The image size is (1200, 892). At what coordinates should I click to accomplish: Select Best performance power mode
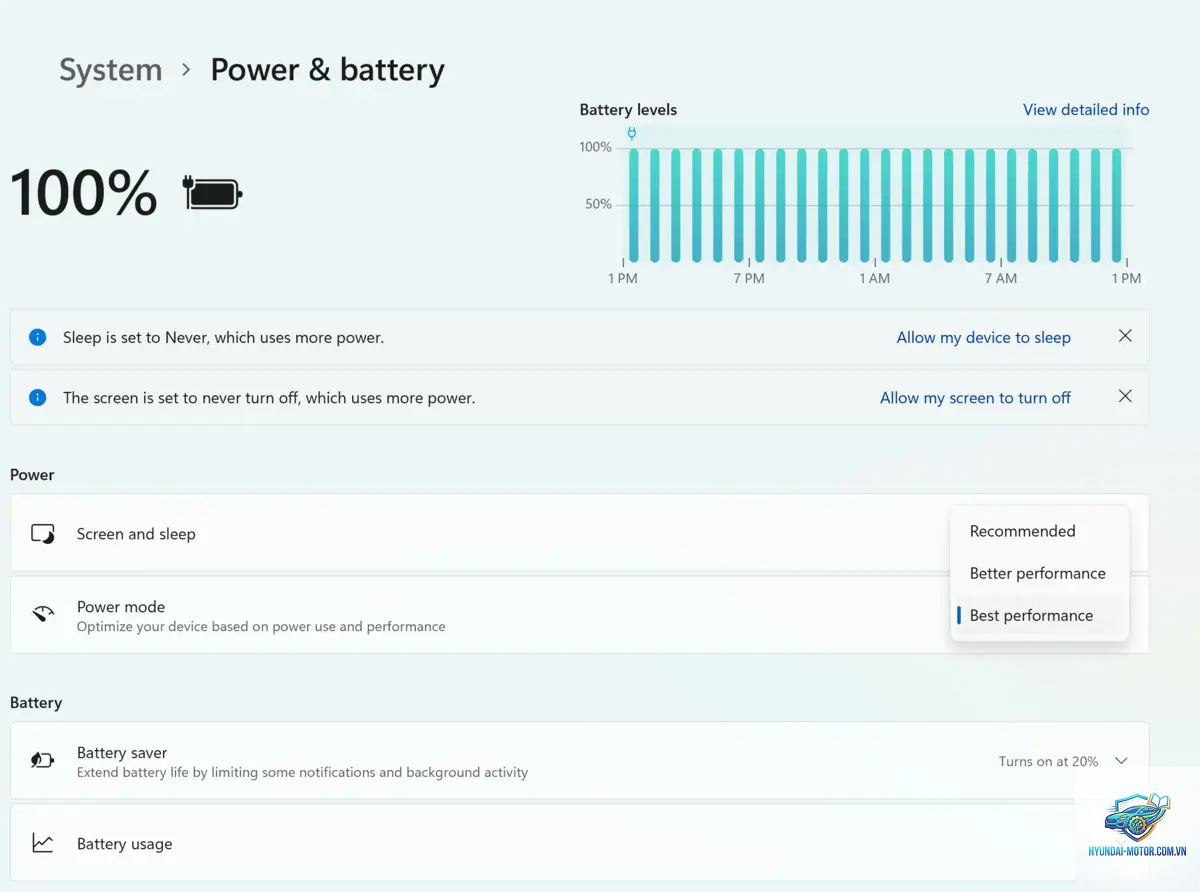point(1040,615)
